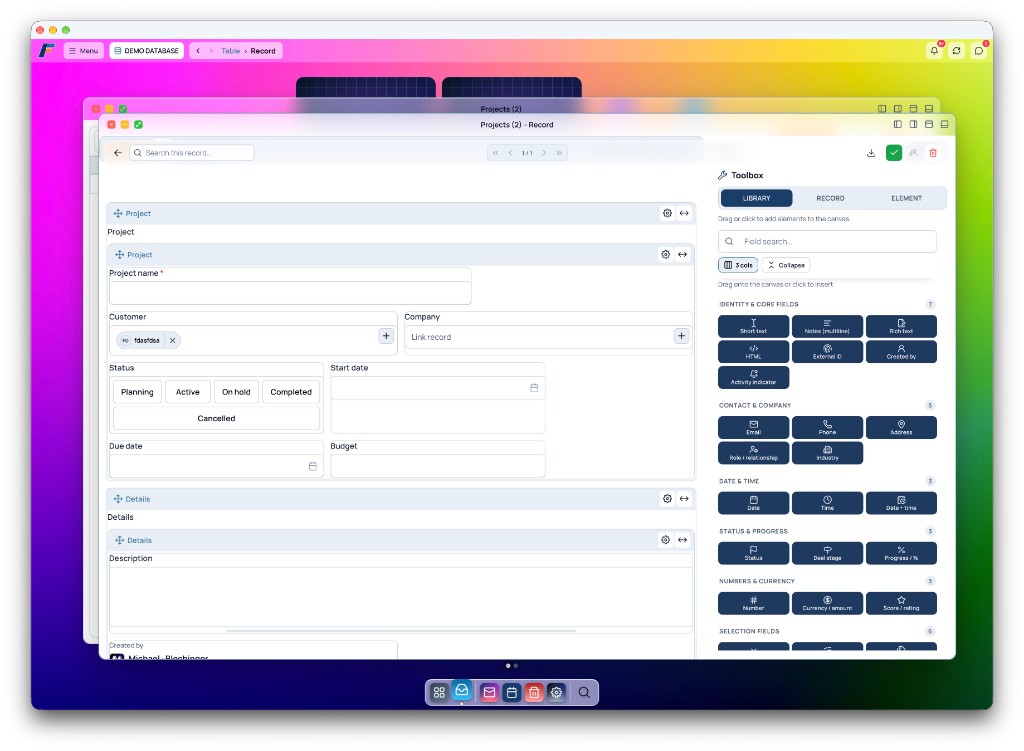The height and width of the screenshot is (751, 1024).
Task: Add the Created by toolbox field
Action: pyautogui.click(x=901, y=351)
